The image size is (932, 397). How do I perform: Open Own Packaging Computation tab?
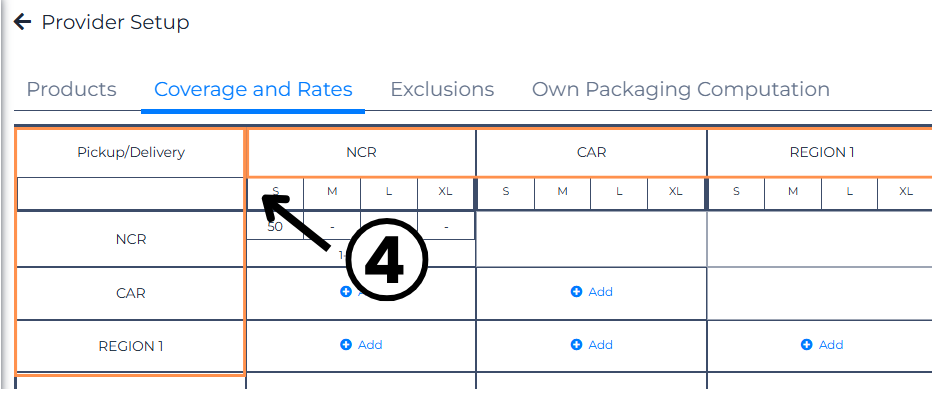coord(681,89)
